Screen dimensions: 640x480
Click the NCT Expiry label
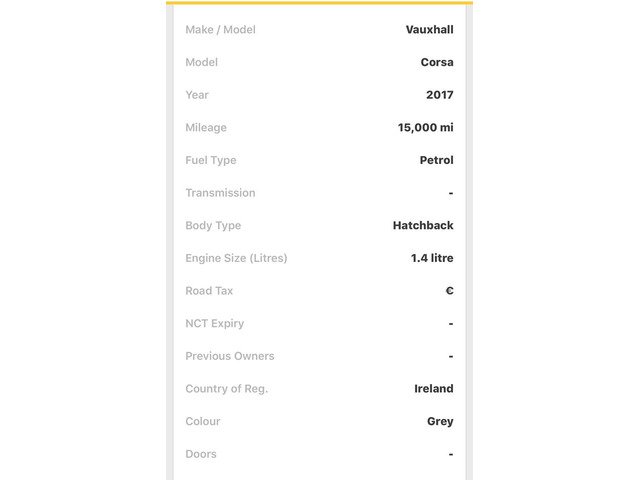coord(215,324)
